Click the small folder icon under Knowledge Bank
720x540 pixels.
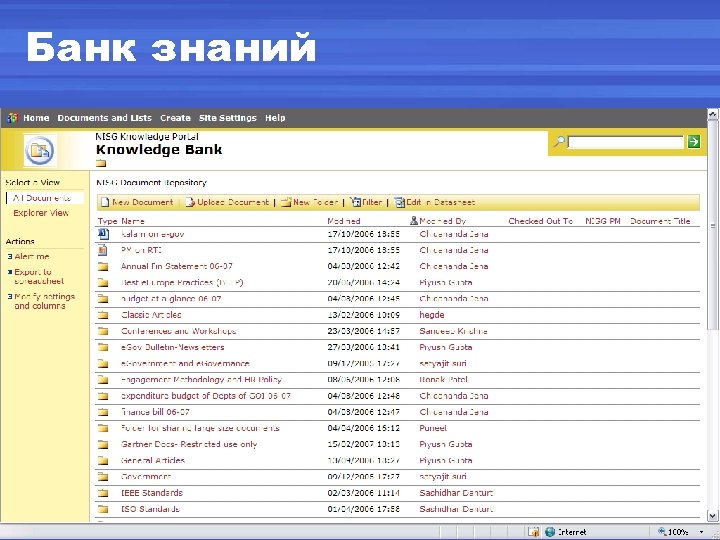tap(101, 163)
